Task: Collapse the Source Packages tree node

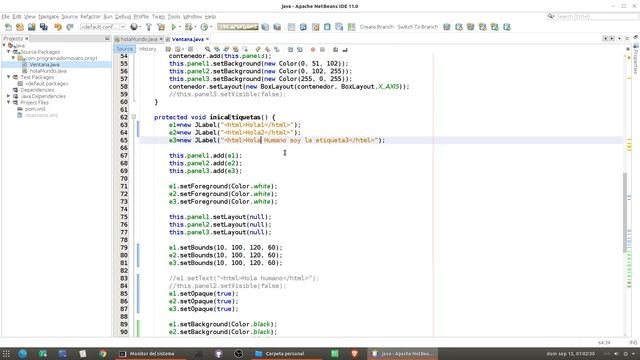Action: click(x=9, y=52)
